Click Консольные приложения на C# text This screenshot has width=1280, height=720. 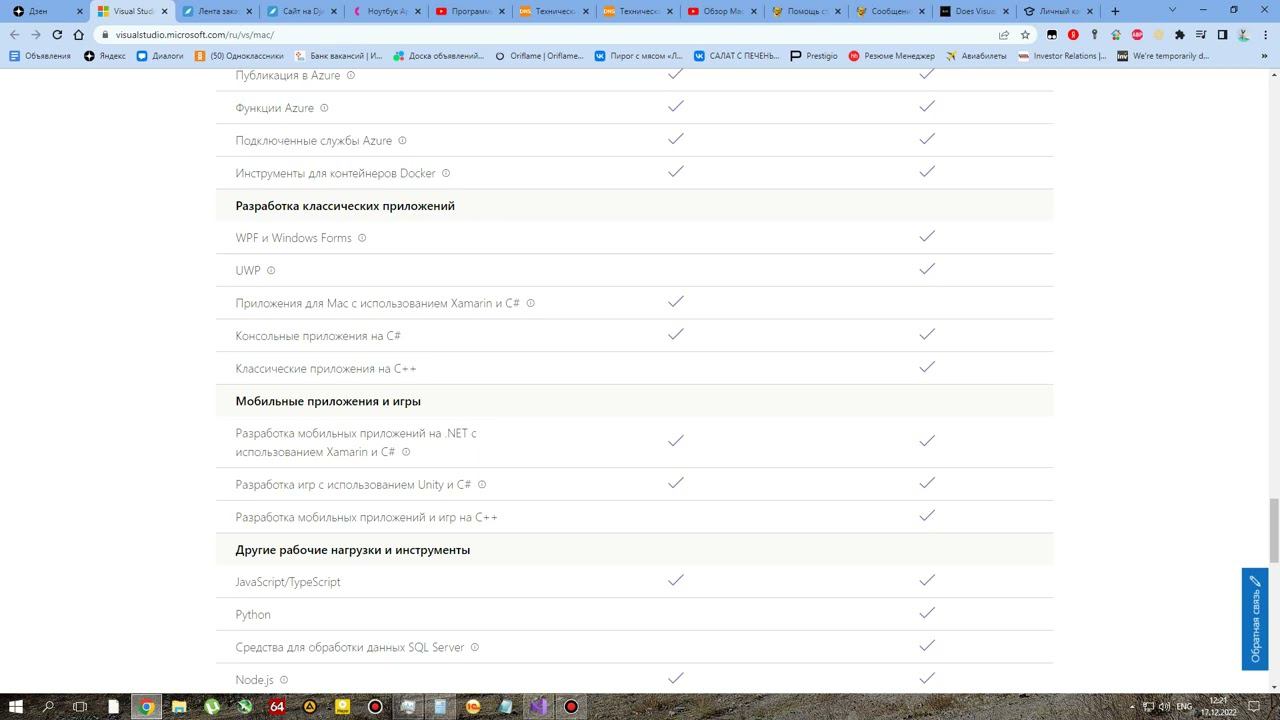[318, 336]
